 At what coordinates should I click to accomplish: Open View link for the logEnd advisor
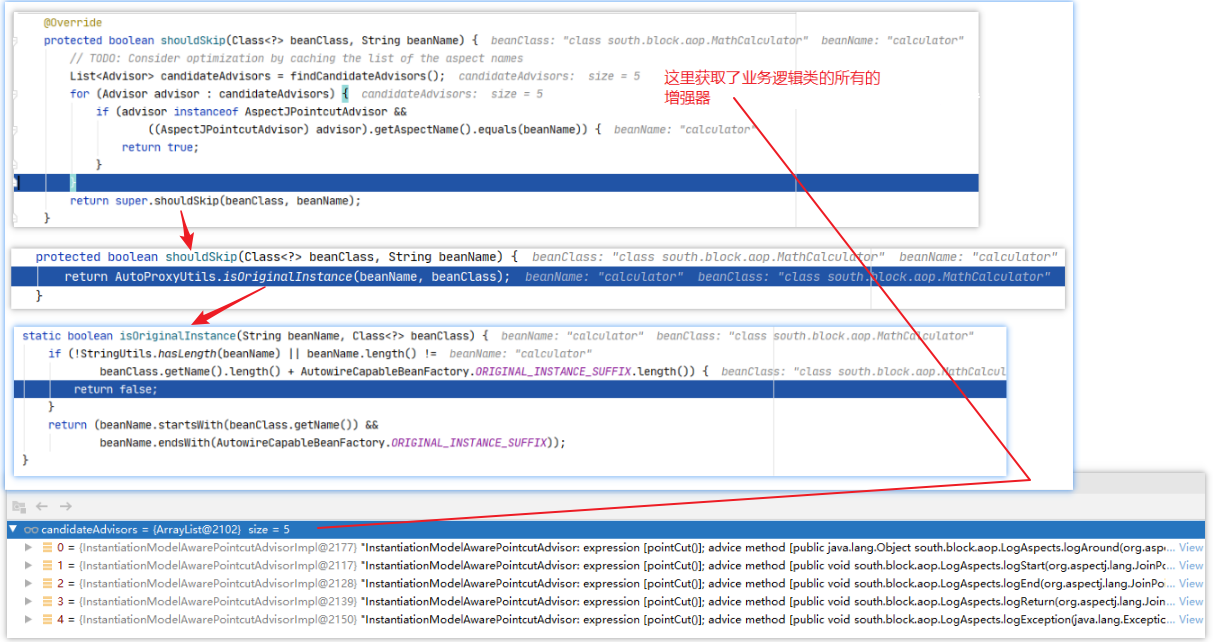click(1191, 583)
